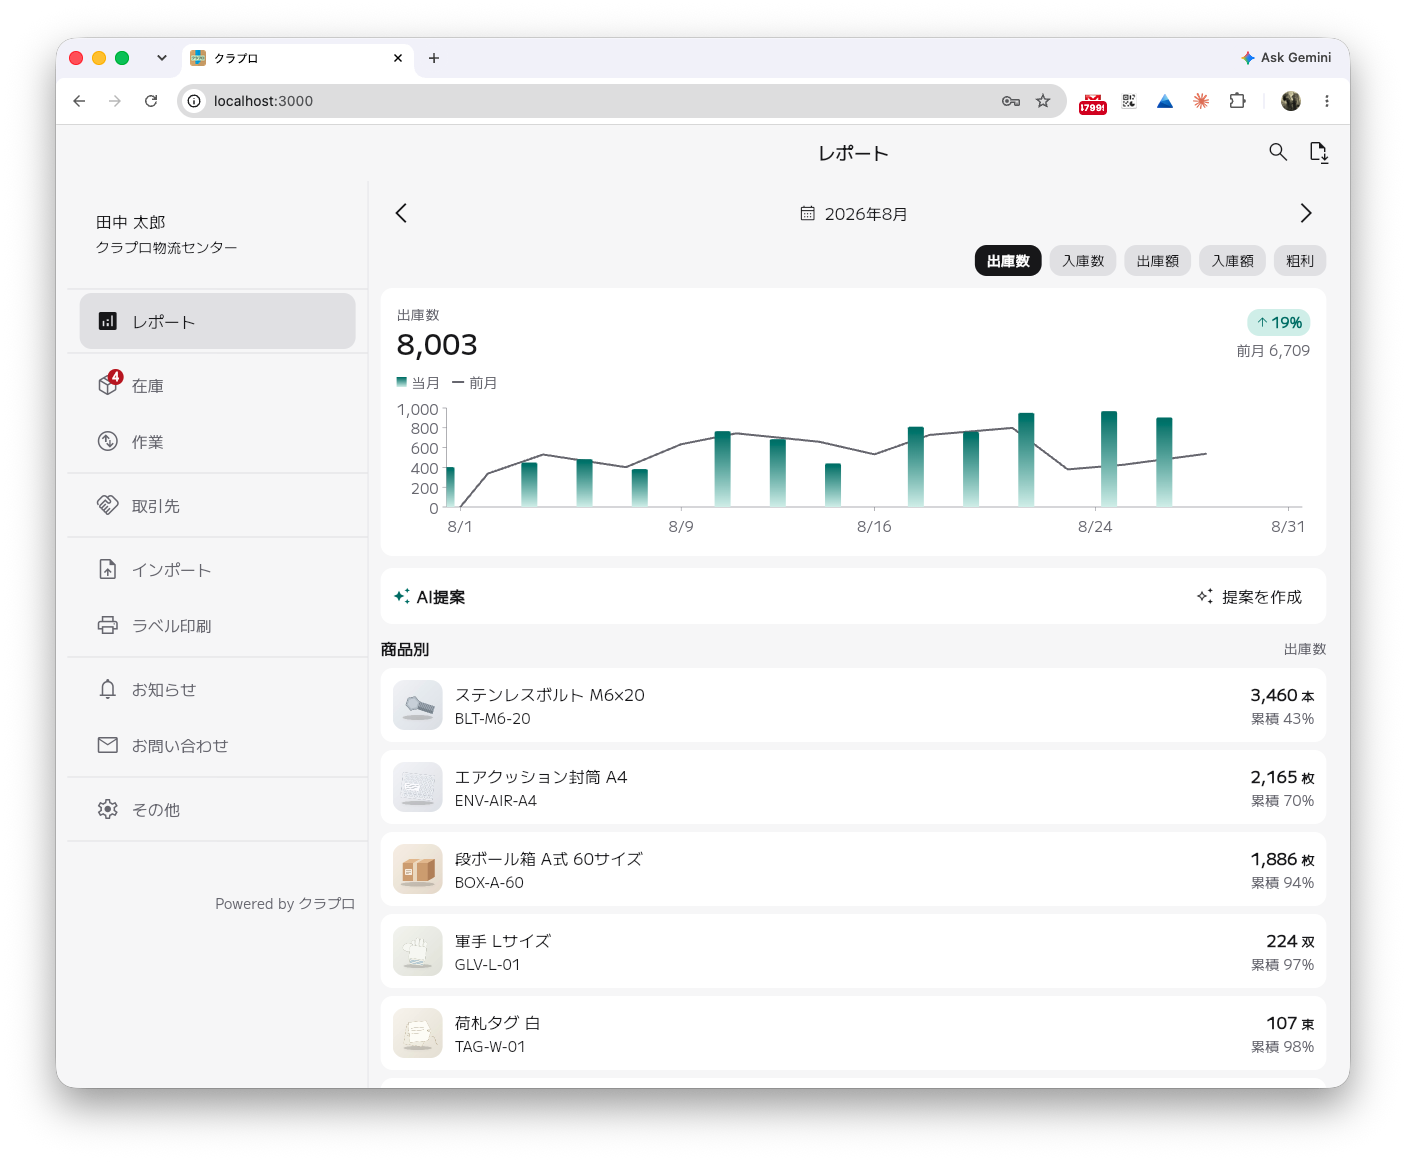Image resolution: width=1406 pixels, height=1162 pixels.
Task: Click the AI提案 sparkle heading
Action: (x=430, y=597)
